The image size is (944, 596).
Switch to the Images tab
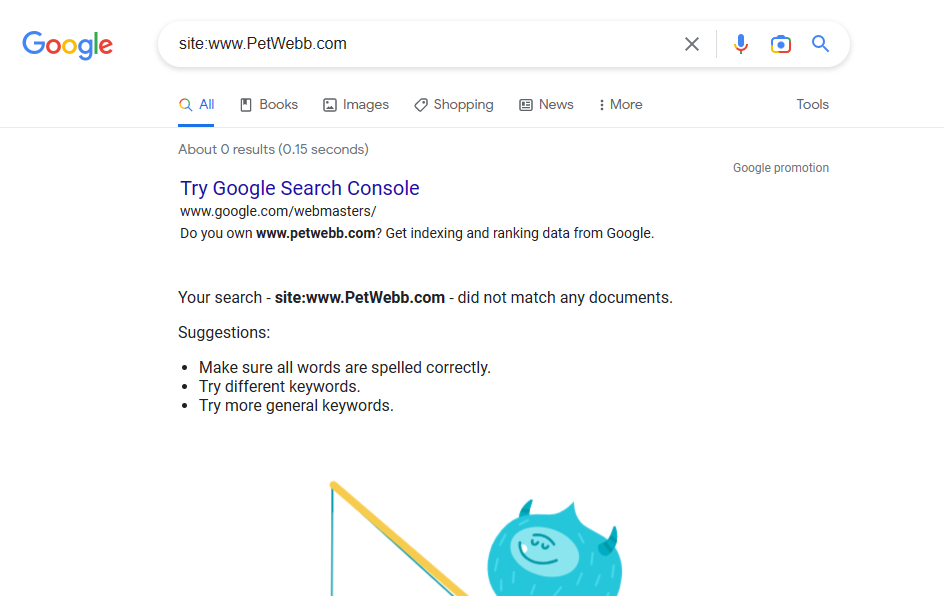365,105
